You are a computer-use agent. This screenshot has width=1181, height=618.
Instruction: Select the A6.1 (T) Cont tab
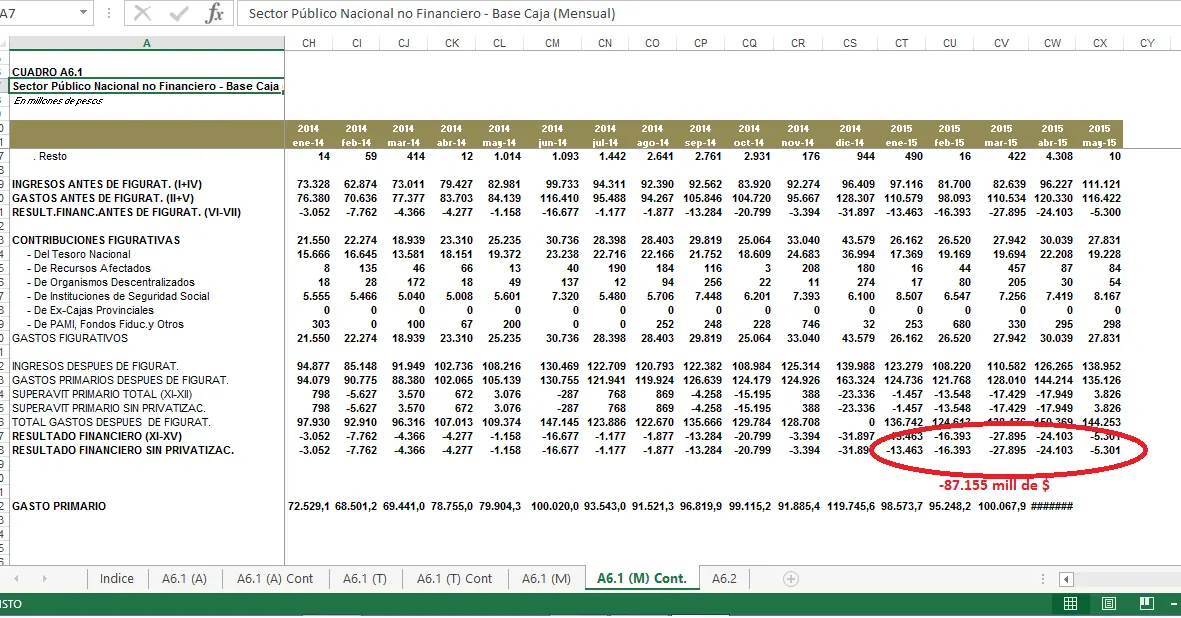pyautogui.click(x=456, y=578)
